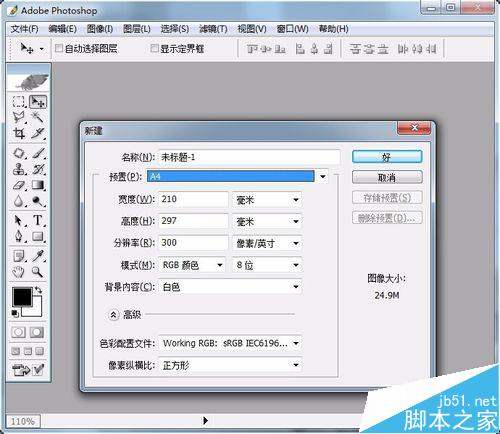Select the Hand tool
This screenshot has width=500, height=434.
19,272
